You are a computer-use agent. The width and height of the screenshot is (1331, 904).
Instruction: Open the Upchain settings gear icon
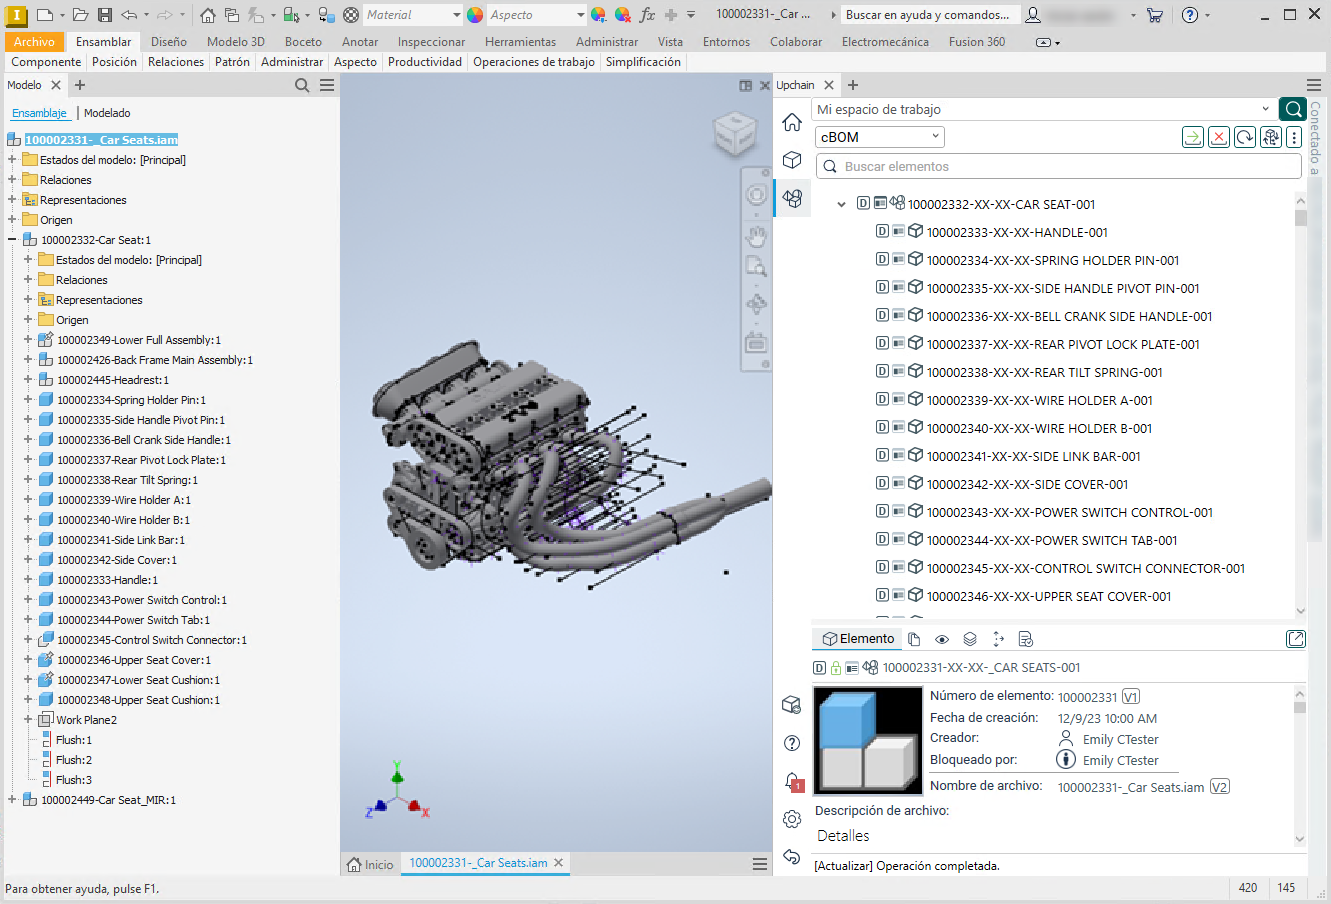coord(792,819)
